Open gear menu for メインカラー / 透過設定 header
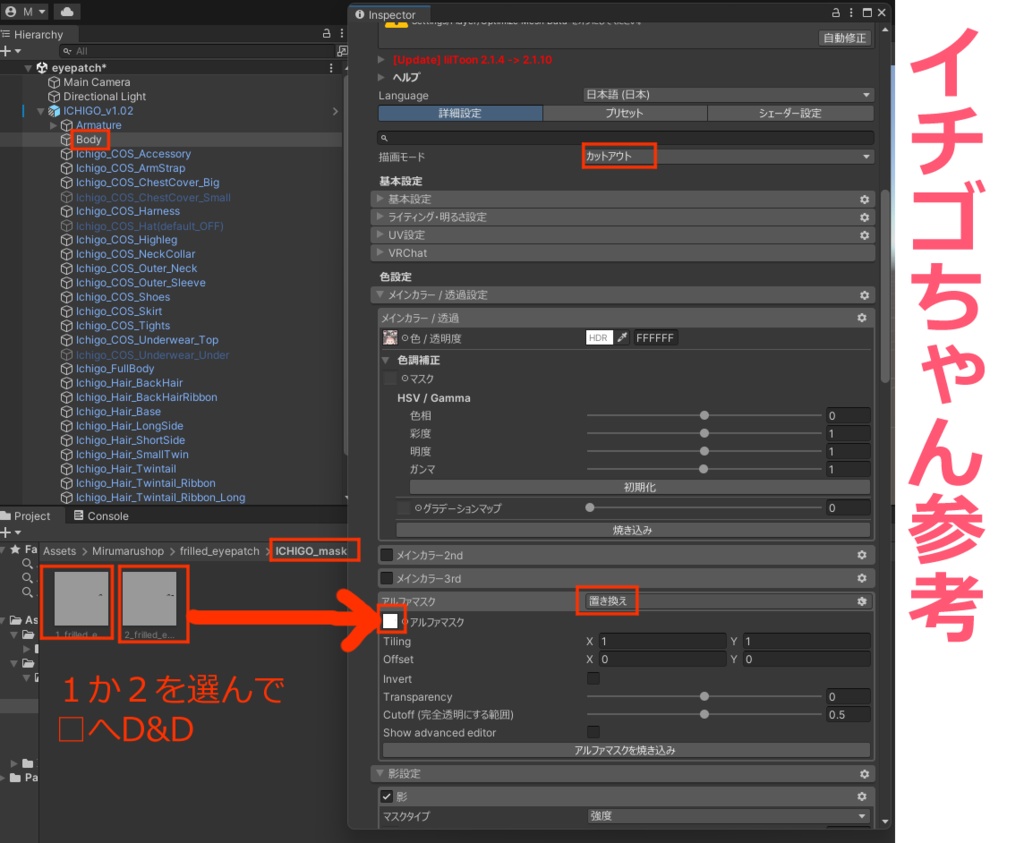Screen dimensions: 1024x843 865,295
